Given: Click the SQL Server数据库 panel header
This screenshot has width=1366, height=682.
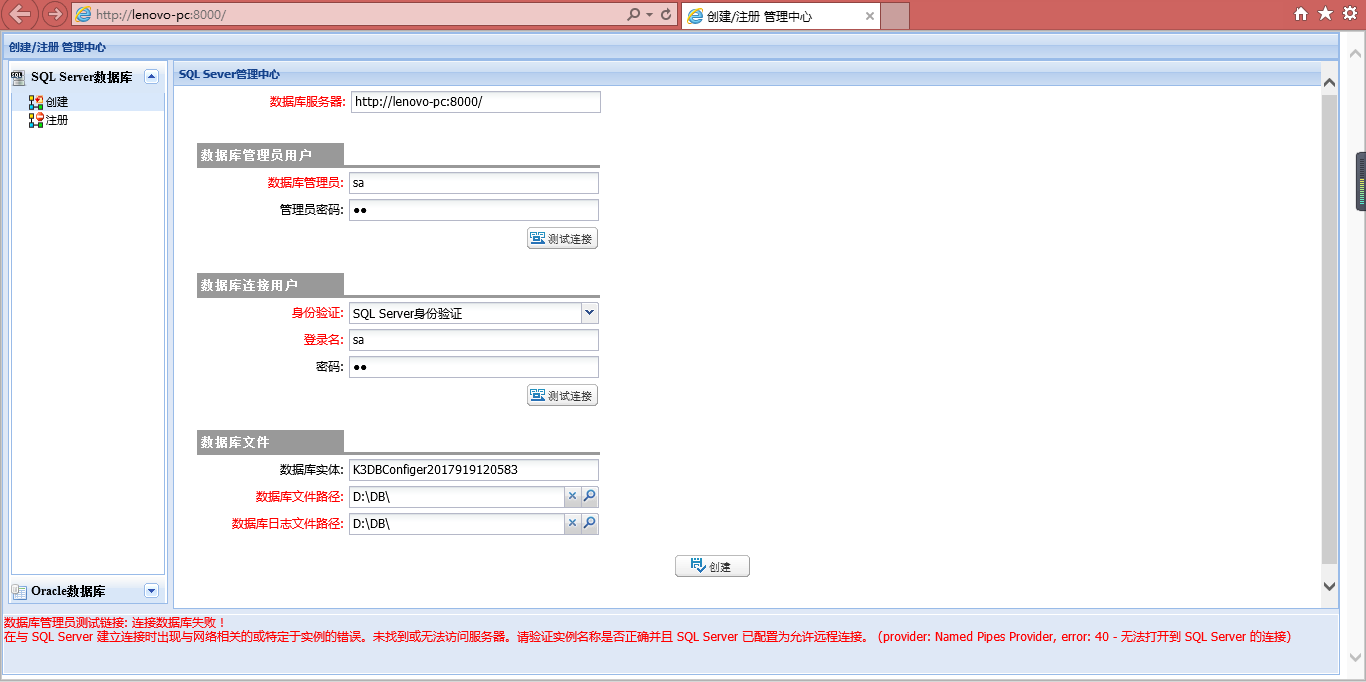Looking at the screenshot, I should (87, 77).
